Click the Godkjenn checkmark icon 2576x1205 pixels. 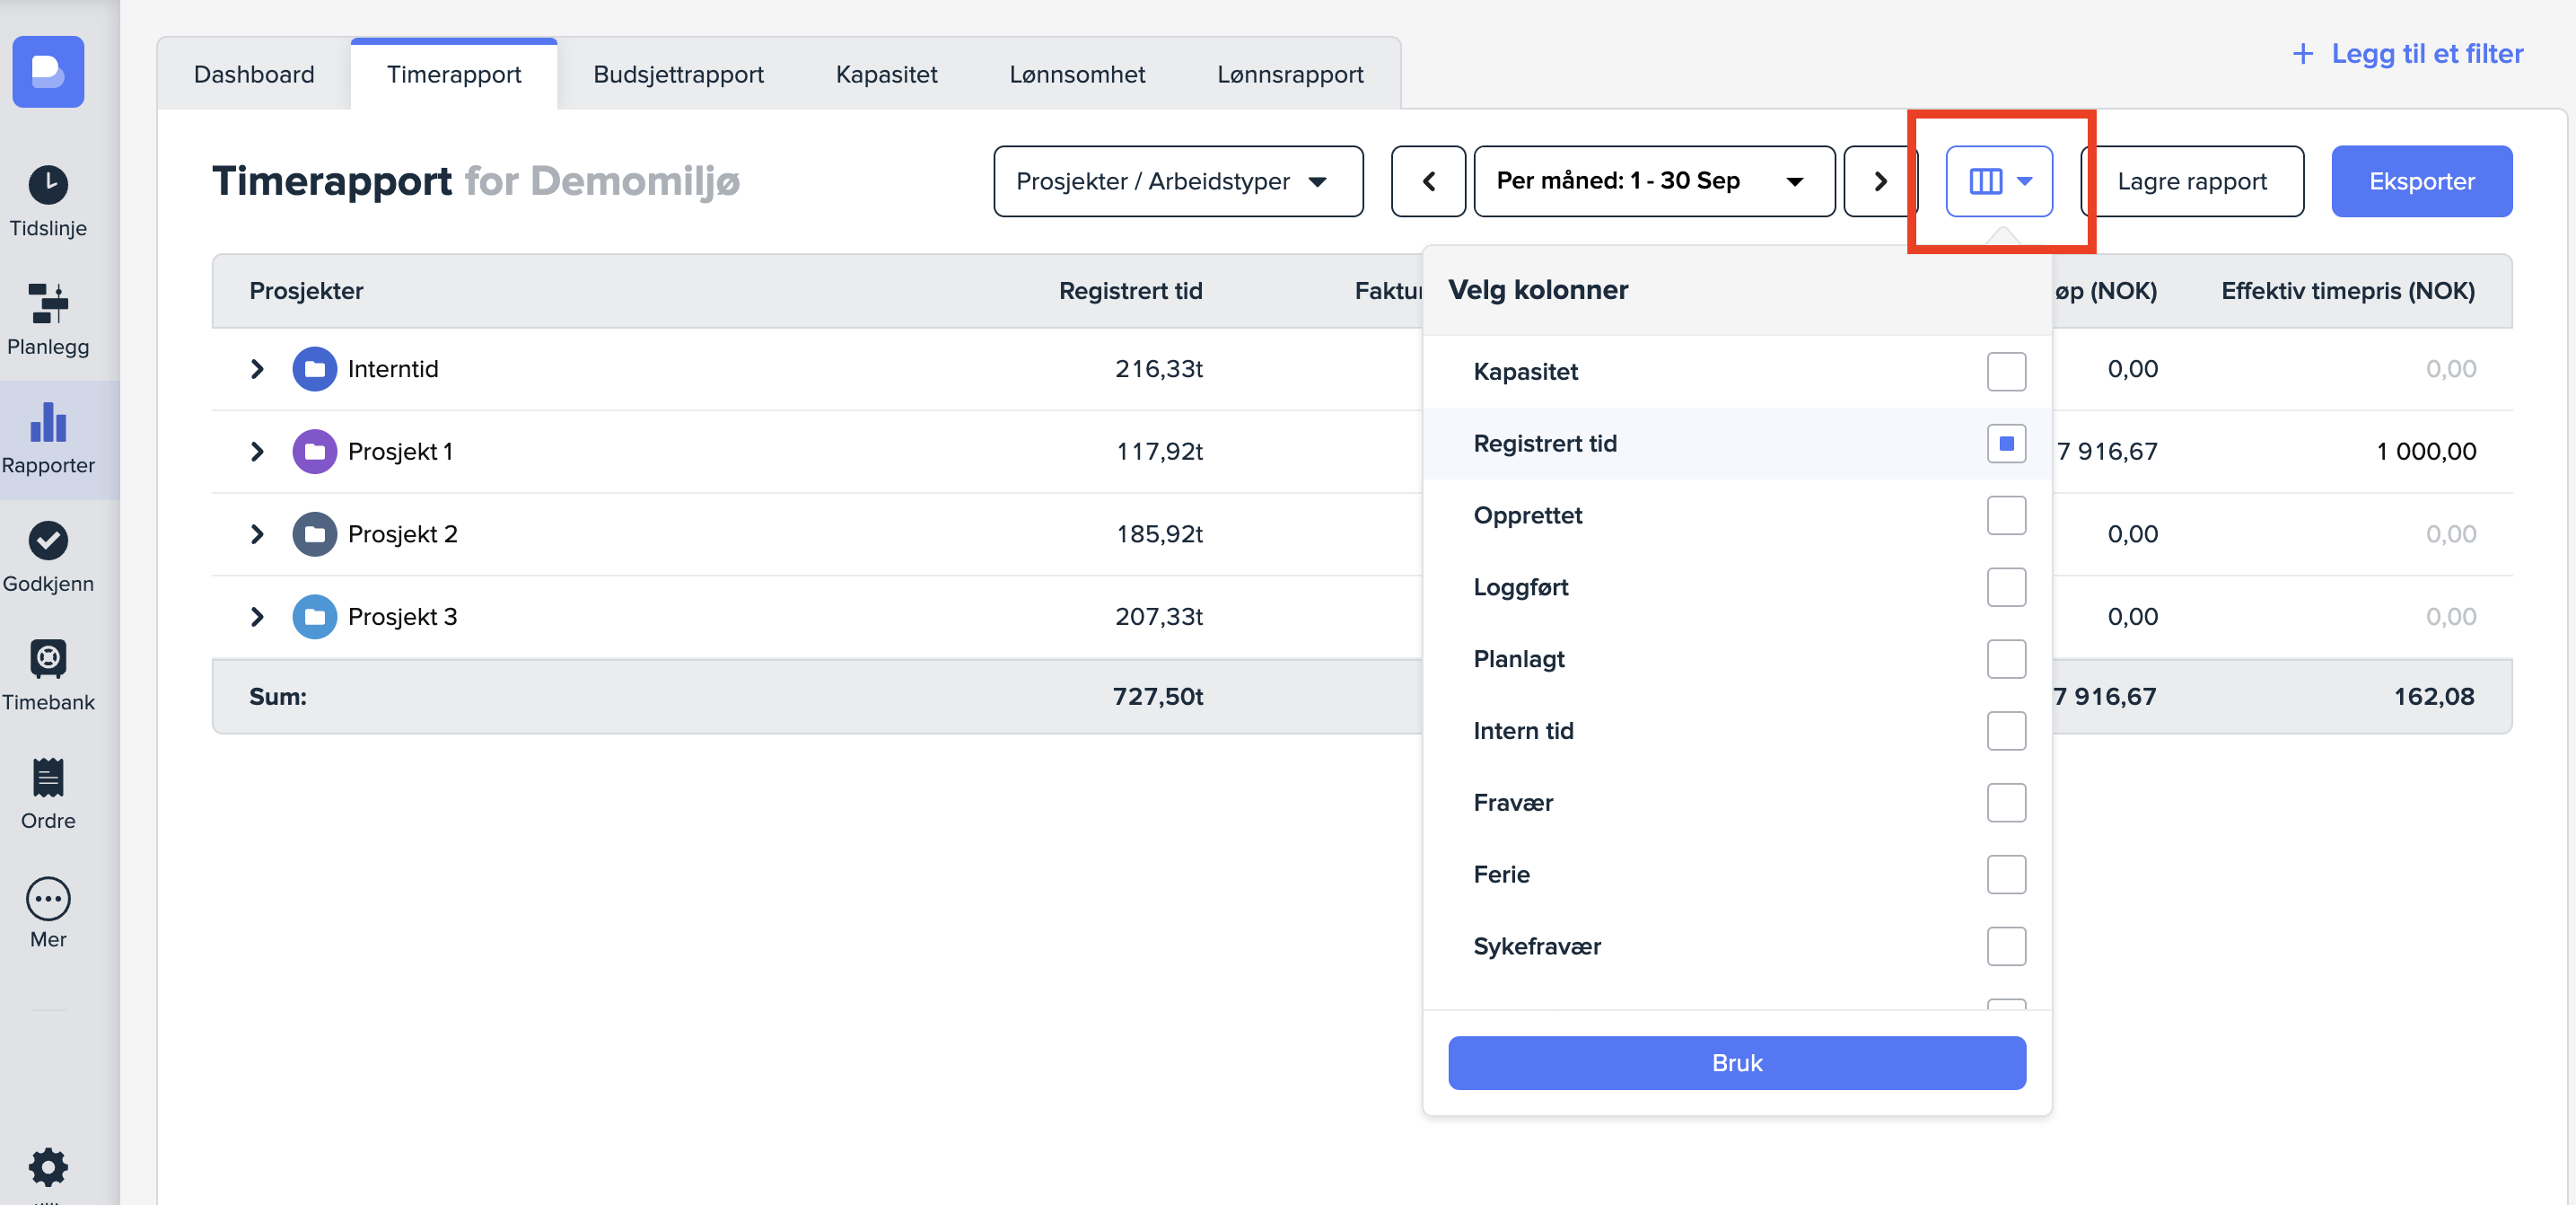(x=48, y=540)
